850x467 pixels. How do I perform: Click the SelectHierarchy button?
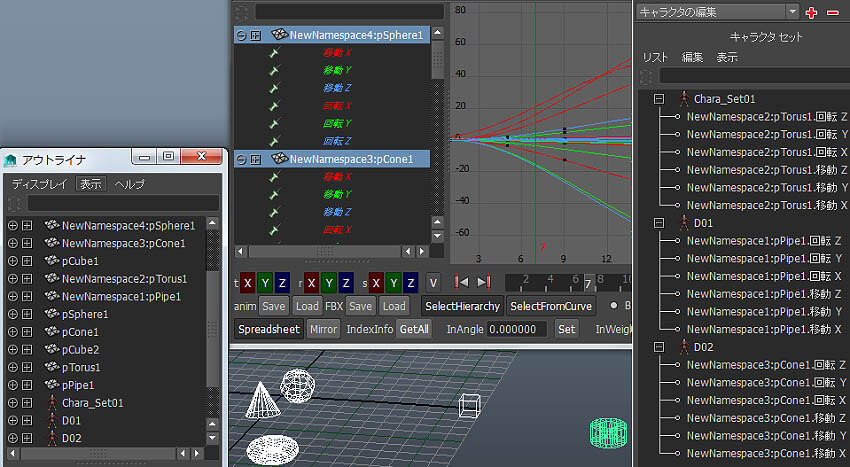(x=460, y=305)
